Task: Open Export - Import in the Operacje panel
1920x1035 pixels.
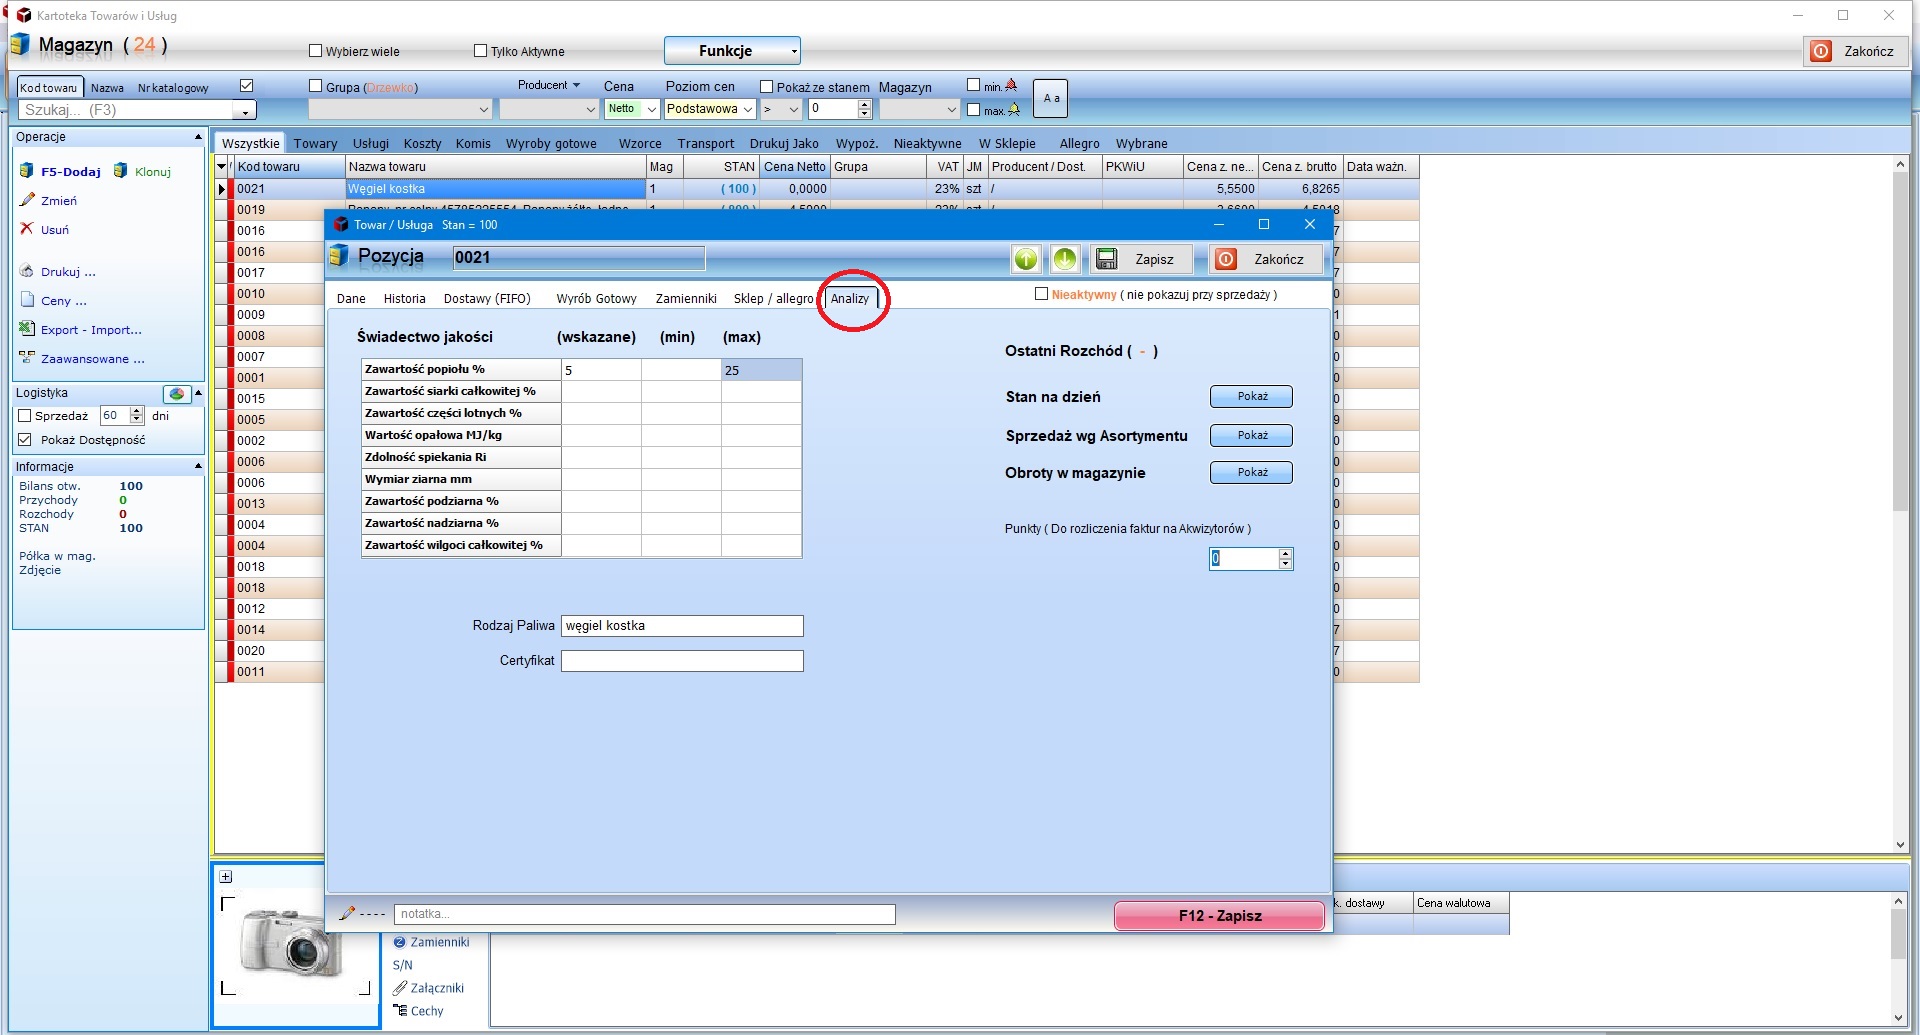Action: [90, 330]
